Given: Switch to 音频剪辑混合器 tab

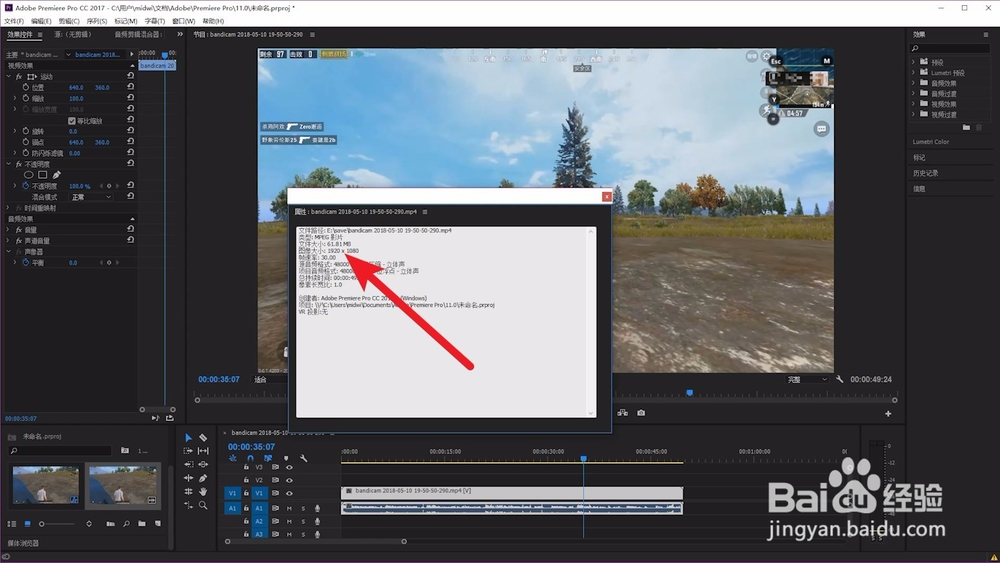Looking at the screenshot, I should (138, 34).
